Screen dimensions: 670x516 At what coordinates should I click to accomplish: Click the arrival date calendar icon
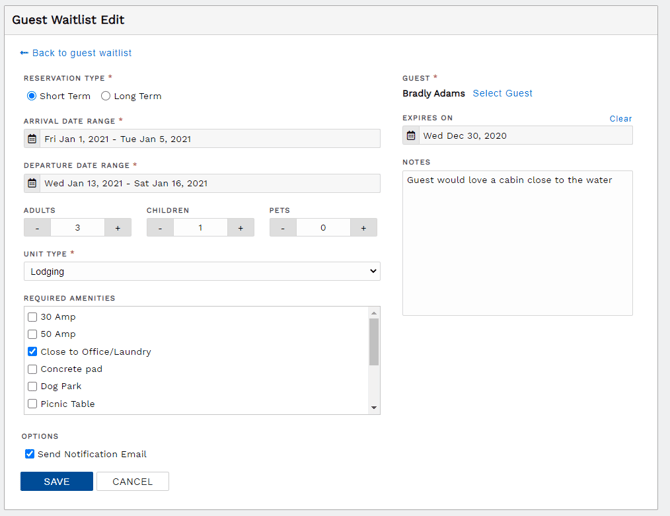(32, 139)
